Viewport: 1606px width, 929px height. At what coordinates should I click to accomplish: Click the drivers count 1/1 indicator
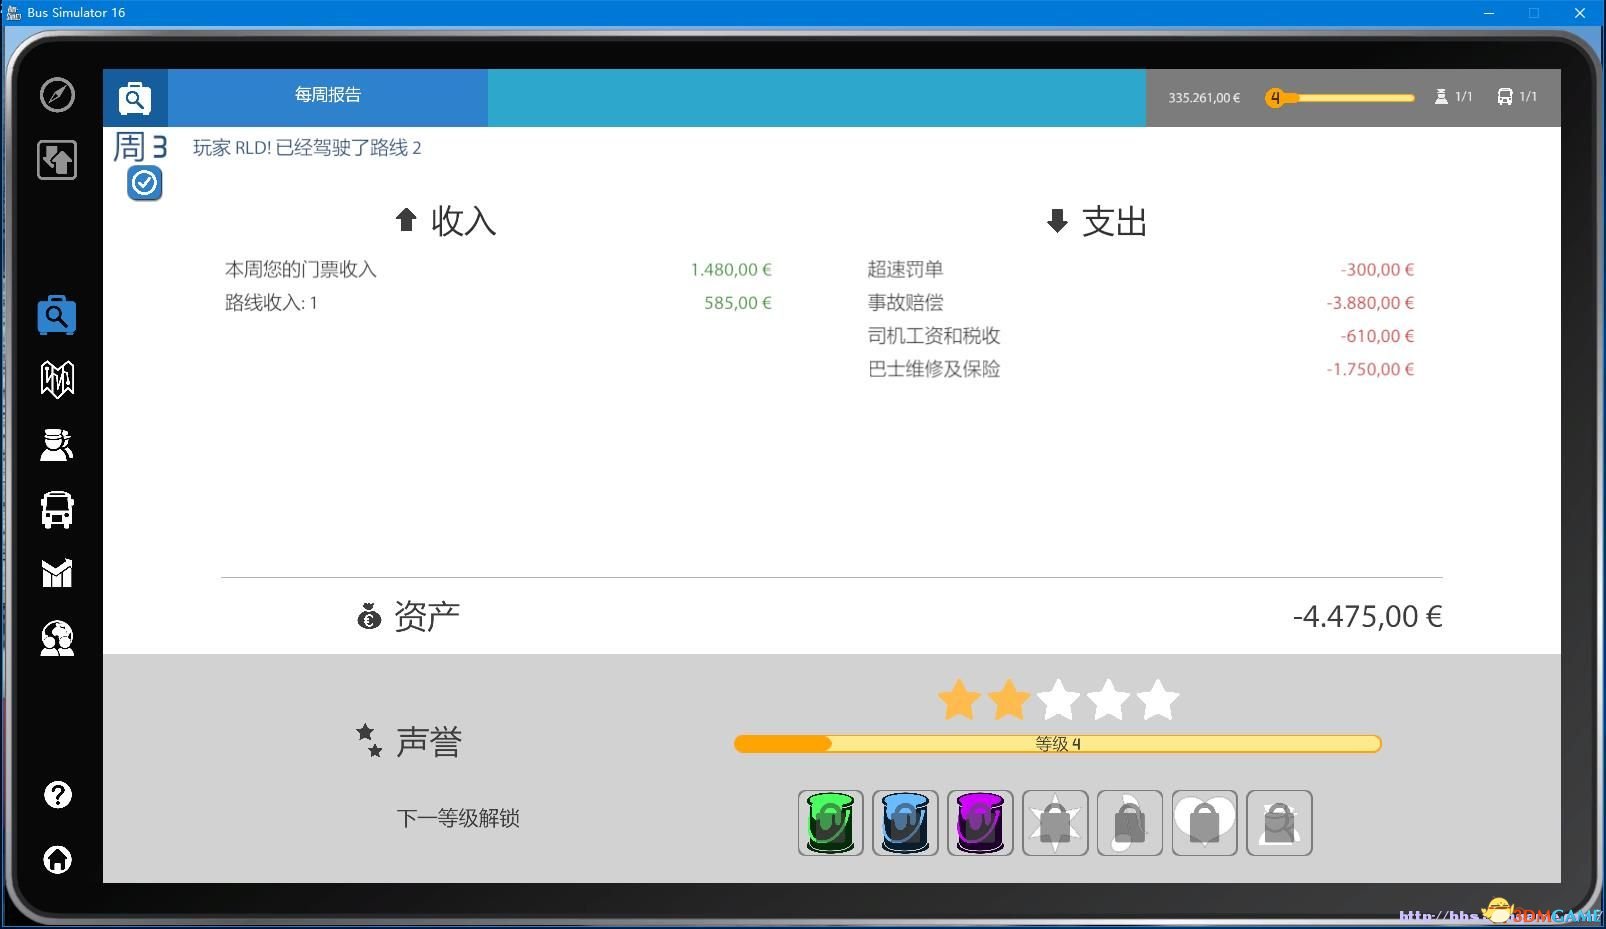tap(1454, 97)
